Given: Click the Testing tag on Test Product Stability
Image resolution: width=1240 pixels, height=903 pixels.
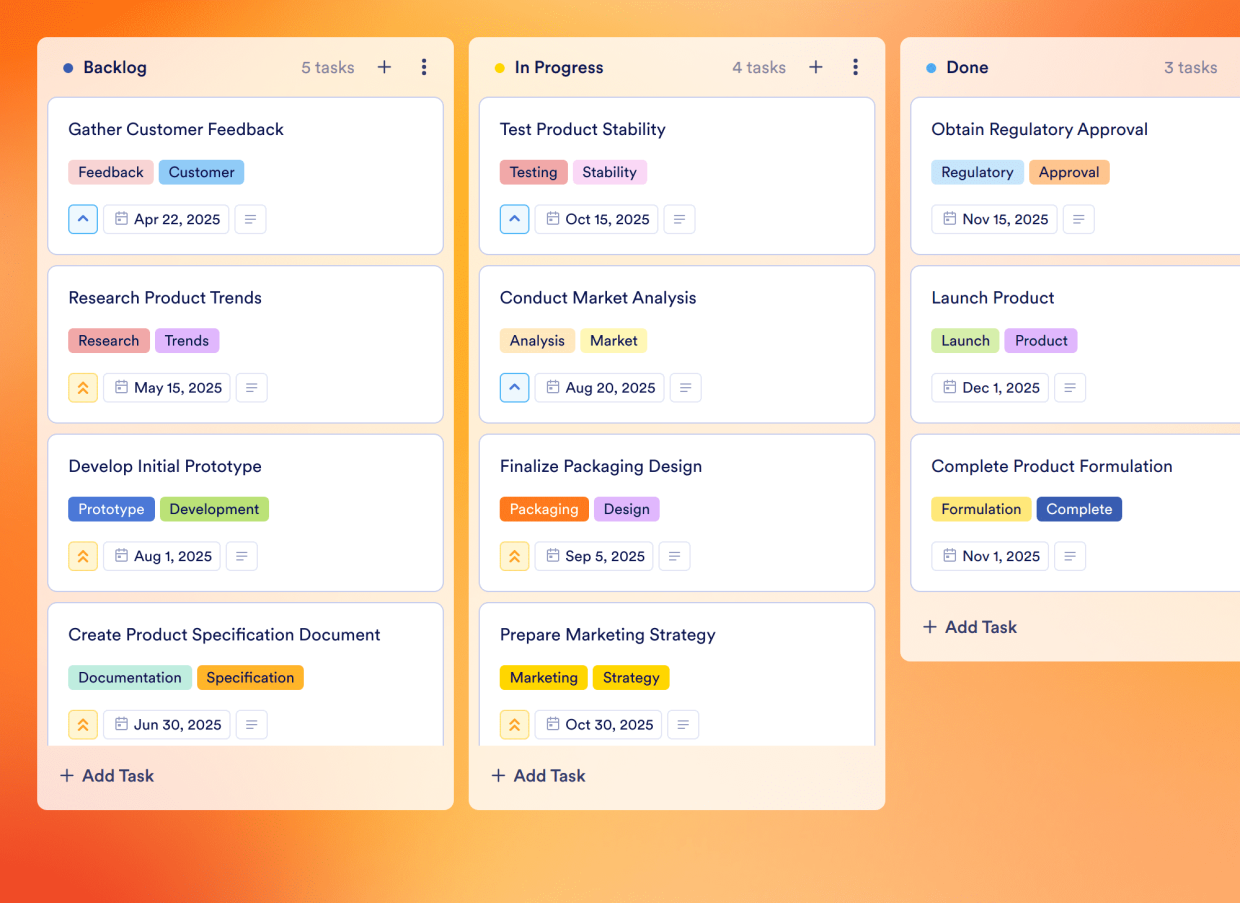Looking at the screenshot, I should pos(533,172).
